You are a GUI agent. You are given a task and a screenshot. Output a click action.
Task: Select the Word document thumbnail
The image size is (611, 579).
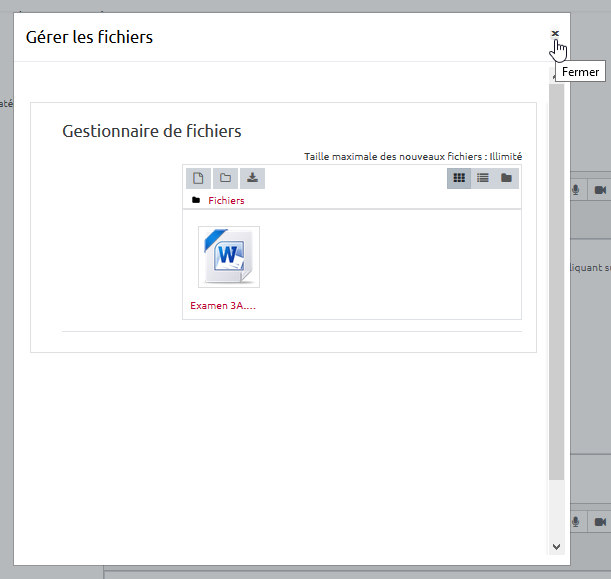228,257
